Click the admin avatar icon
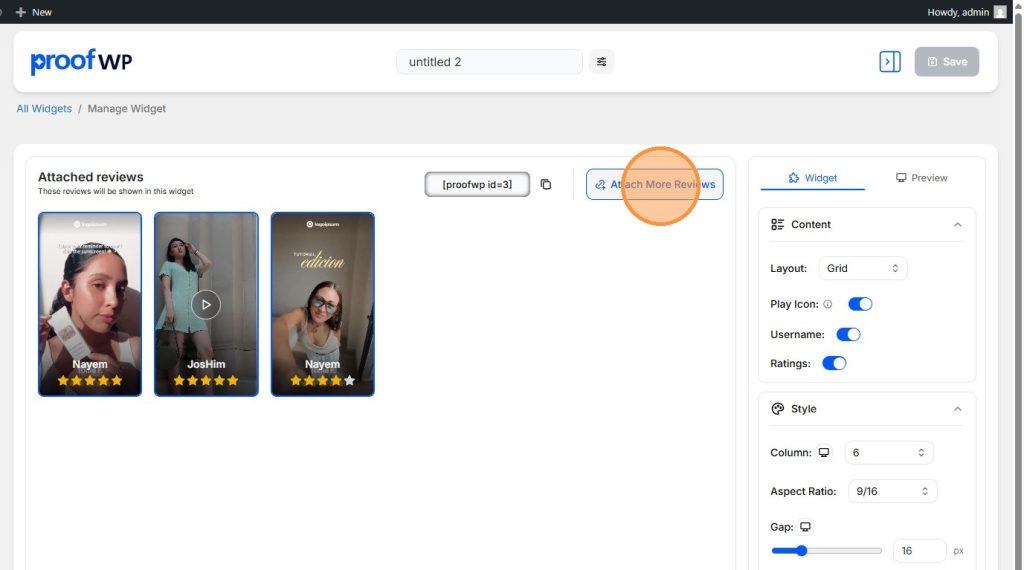 [999, 12]
